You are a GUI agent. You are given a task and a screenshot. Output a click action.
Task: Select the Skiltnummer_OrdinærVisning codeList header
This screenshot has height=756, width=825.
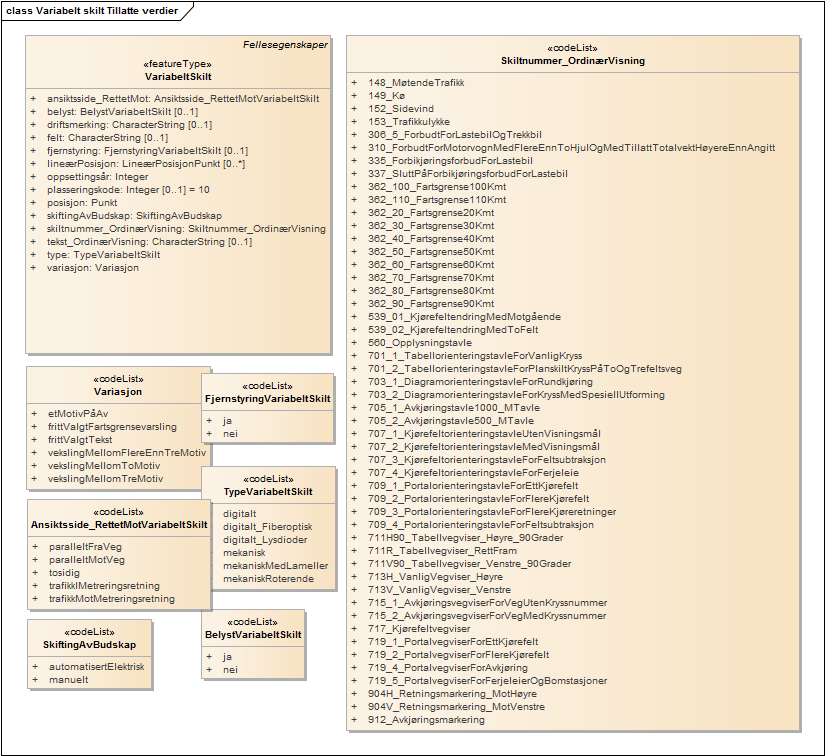(572, 61)
